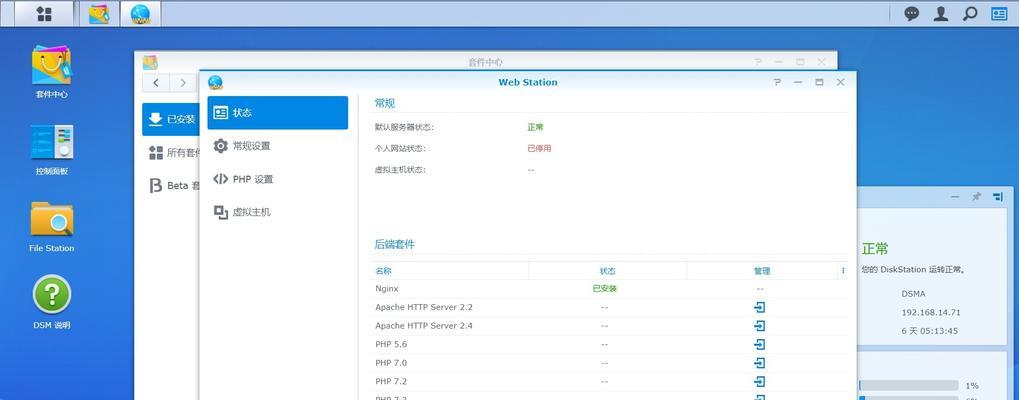Click the 192.168.14.71 IP address in the widget
Viewport: 1019px width, 400px height.
point(931,312)
